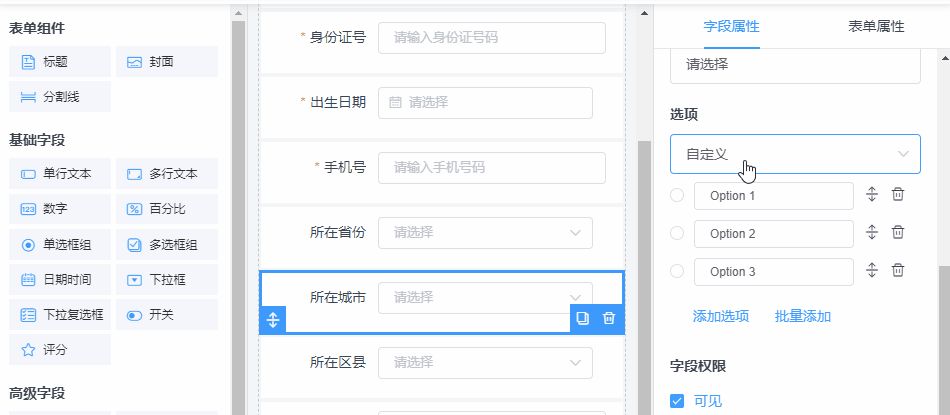
Task: Expand the 所在省份 dropdown
Action: [x=485, y=233]
